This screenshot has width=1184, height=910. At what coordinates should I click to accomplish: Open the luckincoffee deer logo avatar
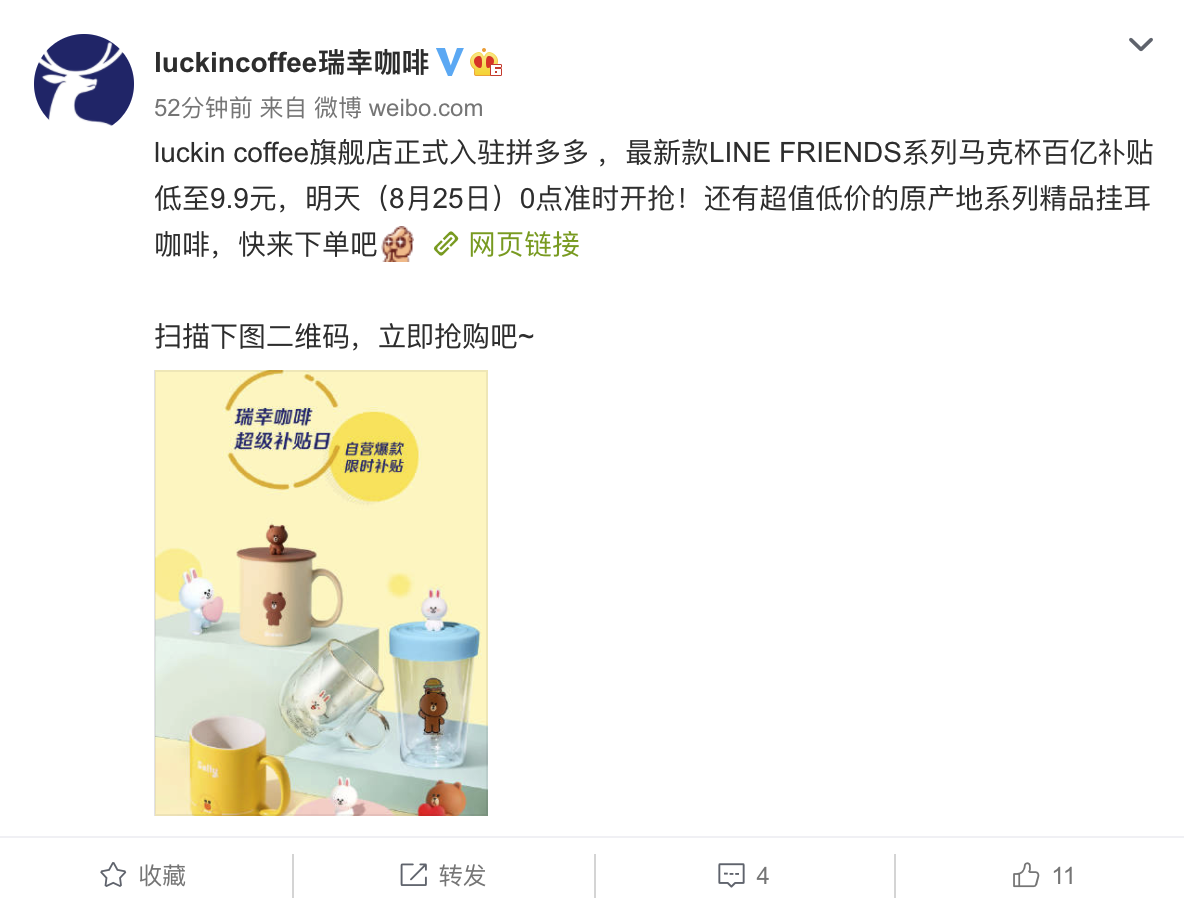pos(84,80)
